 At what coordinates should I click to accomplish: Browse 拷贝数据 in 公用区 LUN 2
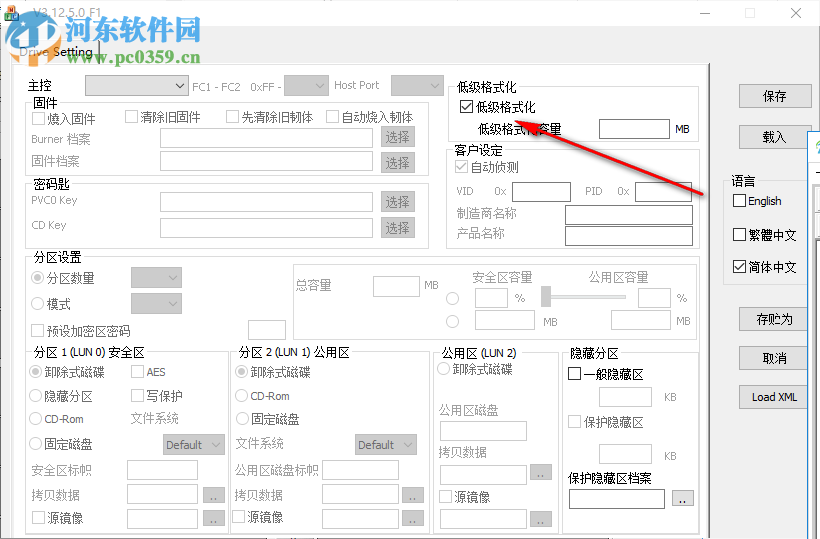541,472
